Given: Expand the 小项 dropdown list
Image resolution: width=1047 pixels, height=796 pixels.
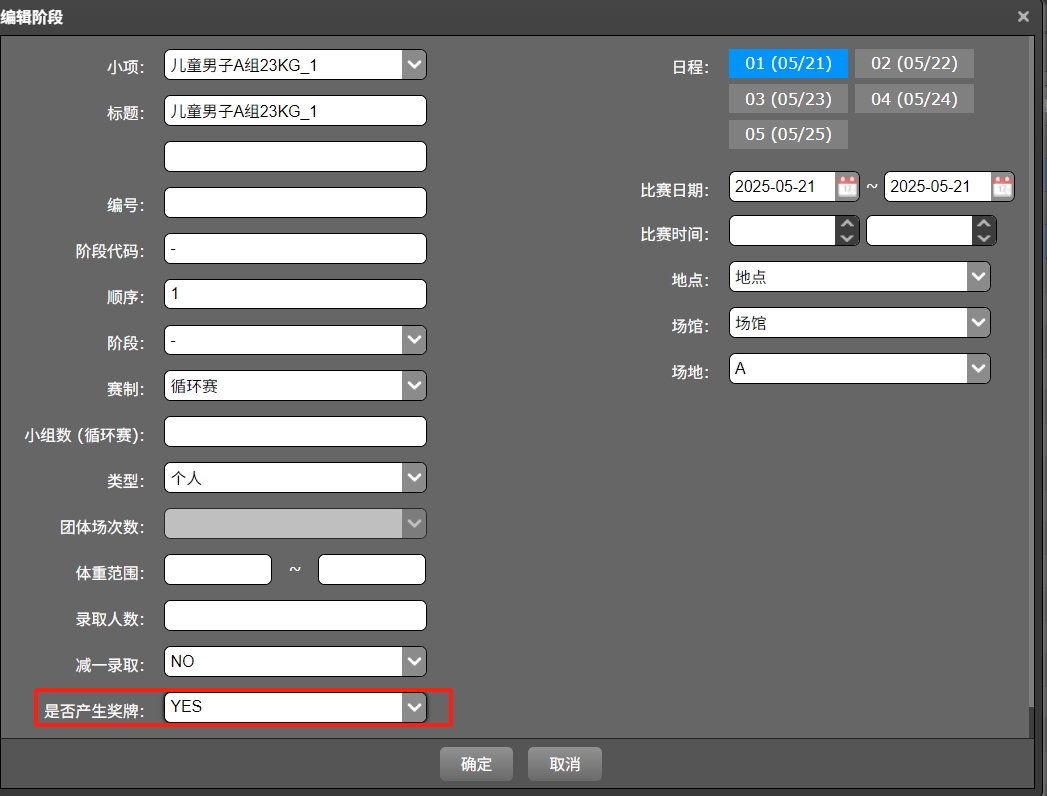Looking at the screenshot, I should 414,66.
